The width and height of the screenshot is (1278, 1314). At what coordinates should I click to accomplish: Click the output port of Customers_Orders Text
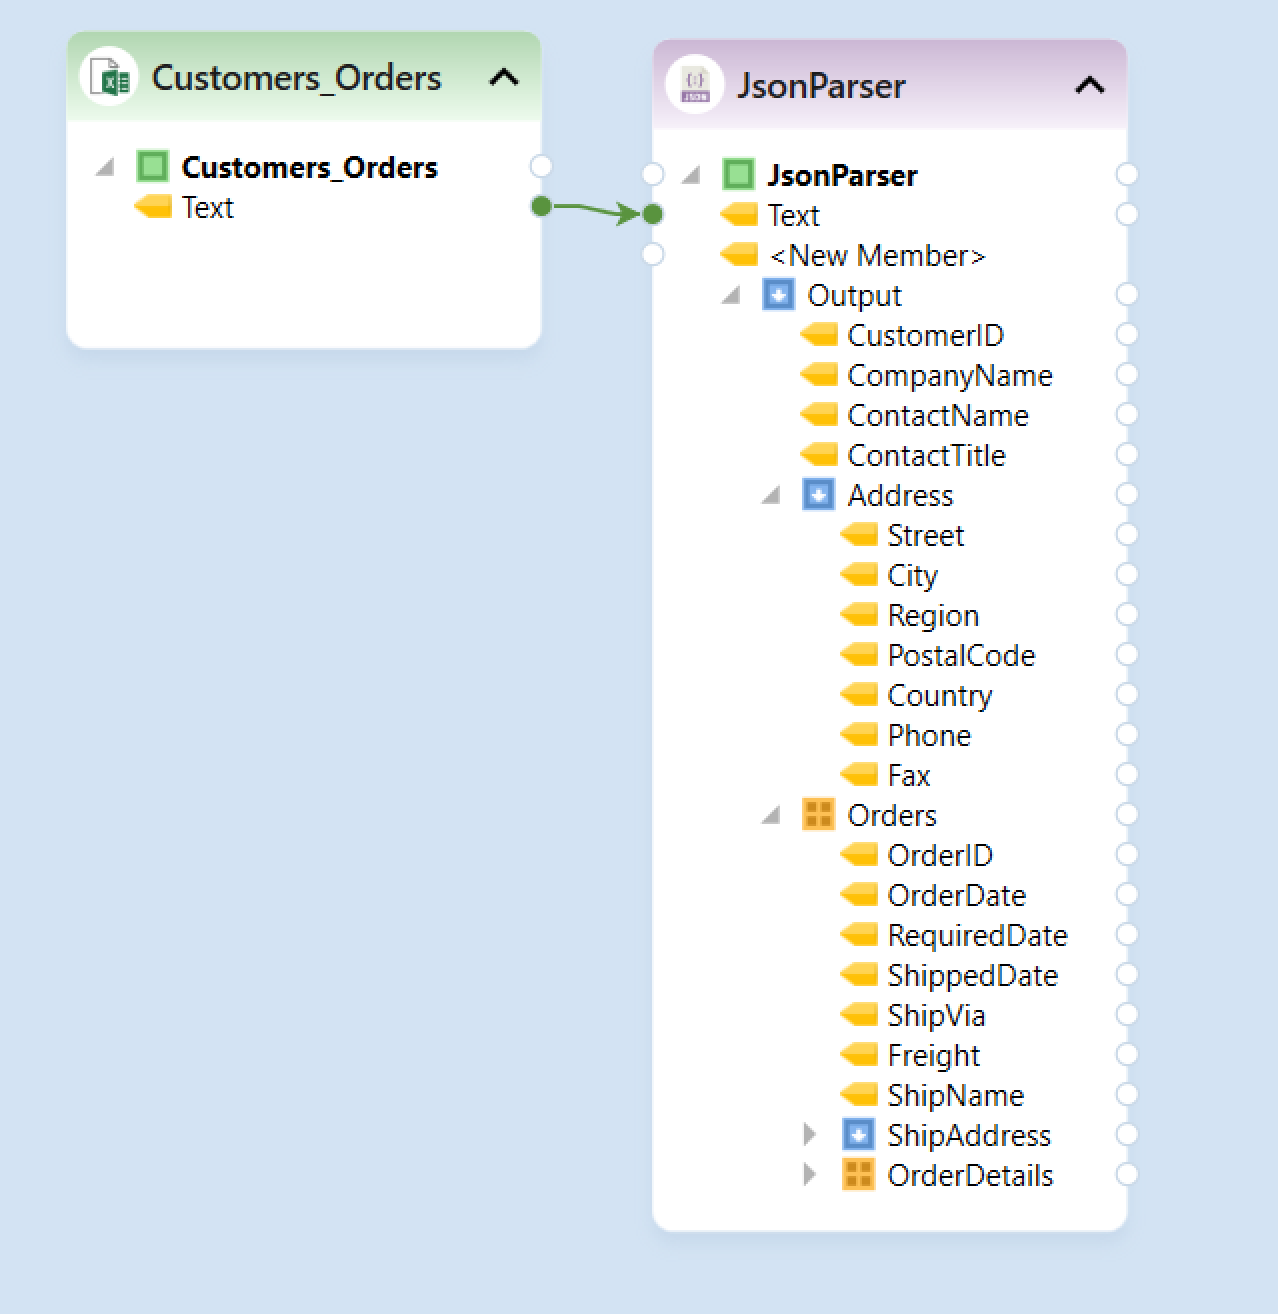(541, 207)
